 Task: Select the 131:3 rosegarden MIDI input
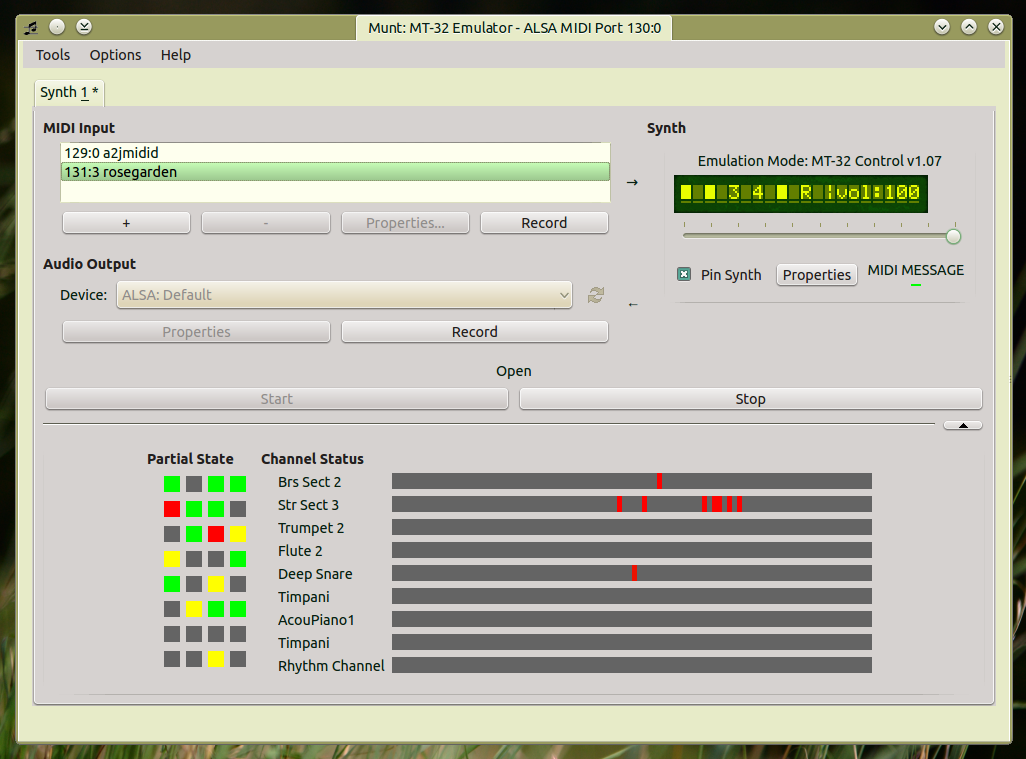click(335, 172)
